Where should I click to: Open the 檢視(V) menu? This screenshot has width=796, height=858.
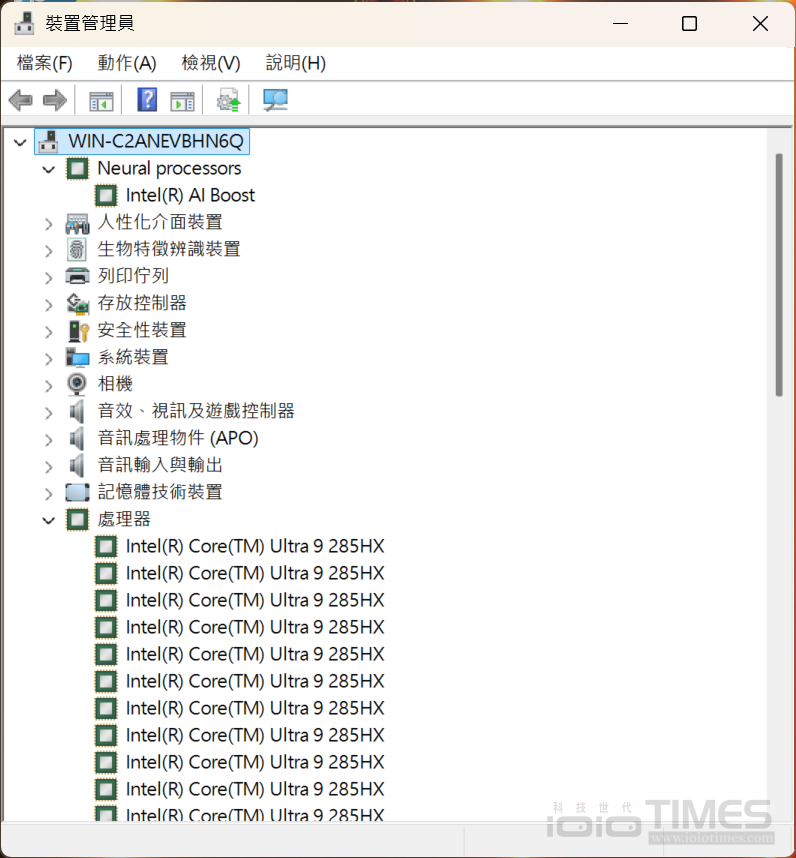click(211, 63)
